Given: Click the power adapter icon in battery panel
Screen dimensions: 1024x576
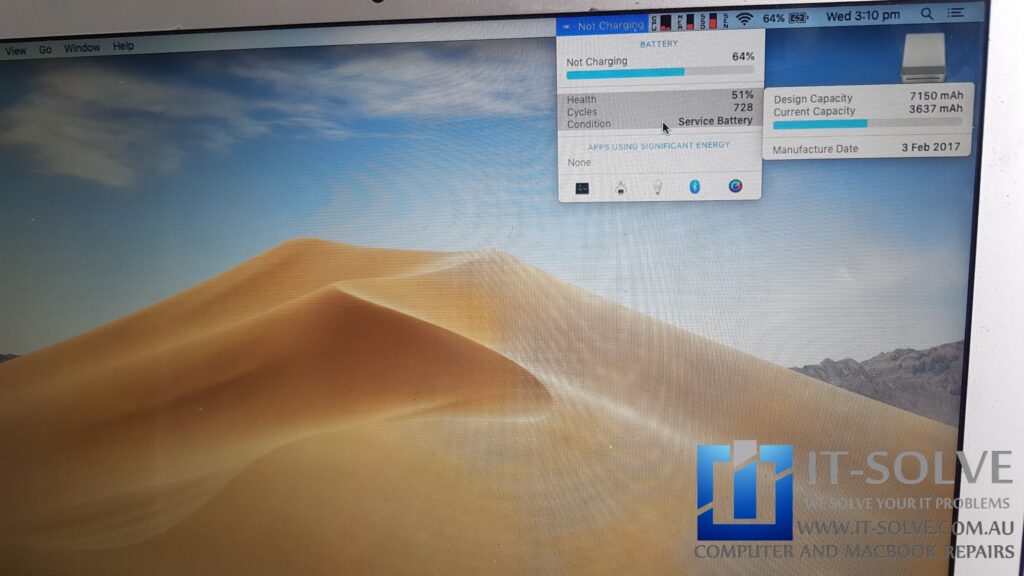Looking at the screenshot, I should [620, 188].
